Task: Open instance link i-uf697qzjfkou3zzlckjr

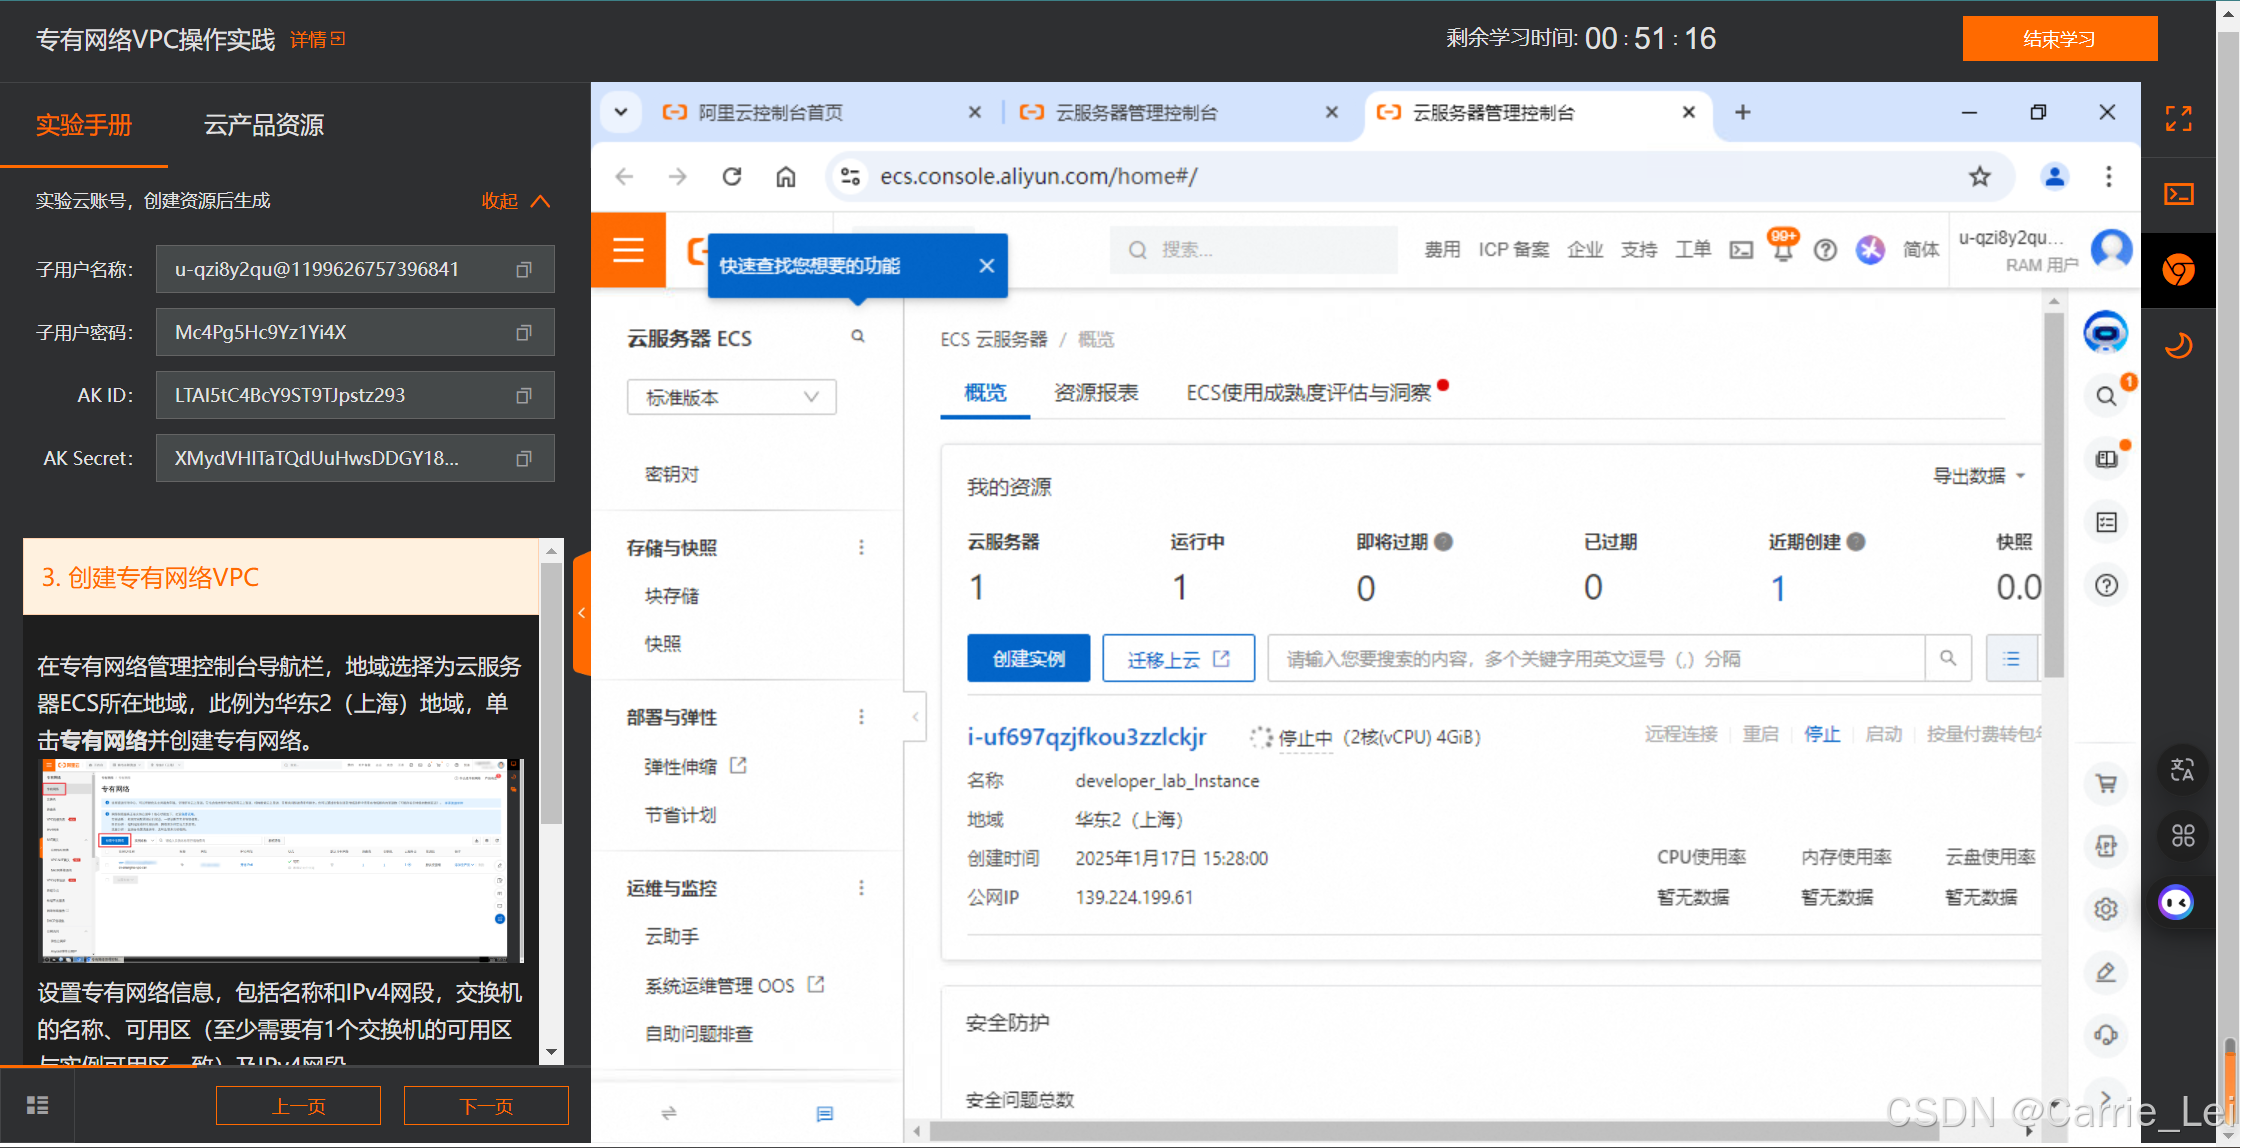Action: click(x=1087, y=738)
